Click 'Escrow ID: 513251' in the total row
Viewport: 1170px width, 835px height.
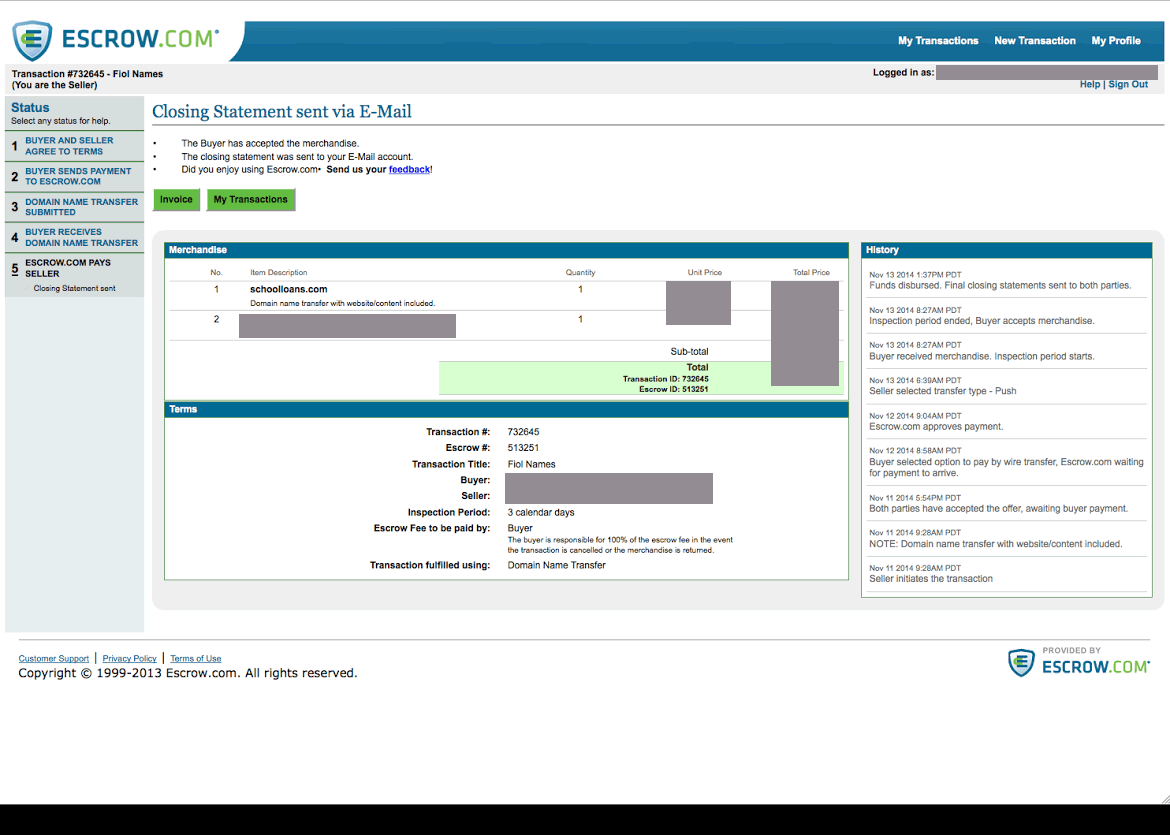tap(674, 390)
